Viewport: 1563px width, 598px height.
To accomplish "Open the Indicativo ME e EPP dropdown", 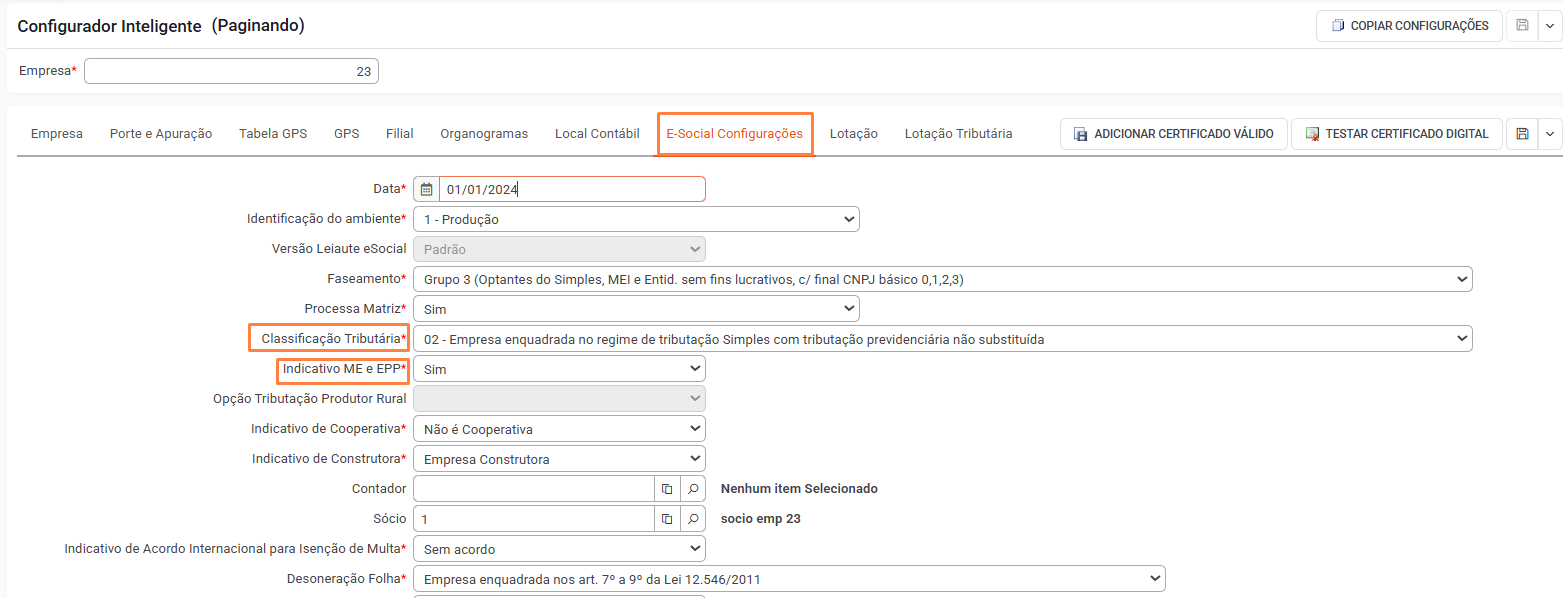I will coord(559,369).
